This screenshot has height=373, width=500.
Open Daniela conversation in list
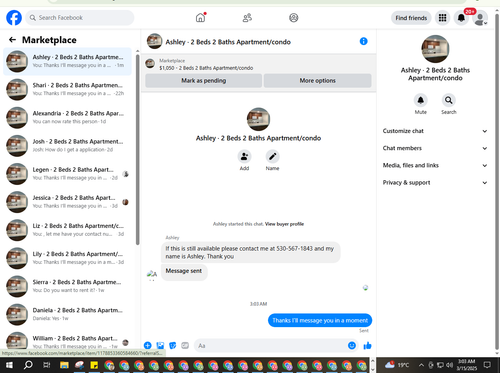point(67,314)
